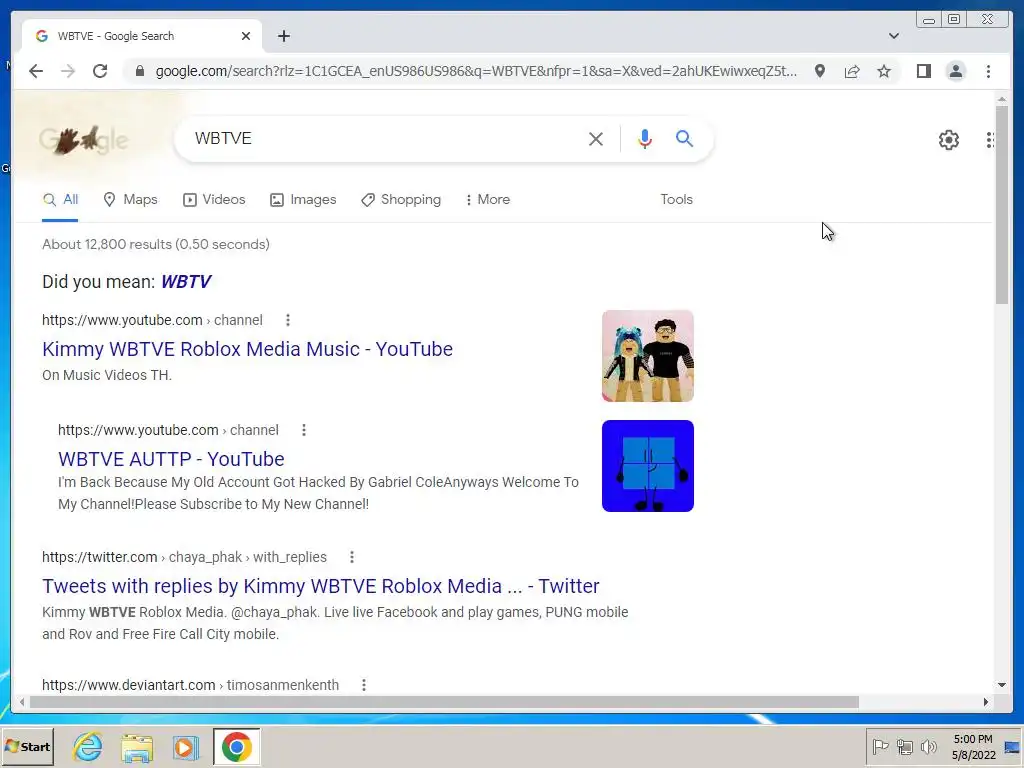The height and width of the screenshot is (768, 1024).
Task: Open Windows Media Player from taskbar
Action: coord(185,747)
